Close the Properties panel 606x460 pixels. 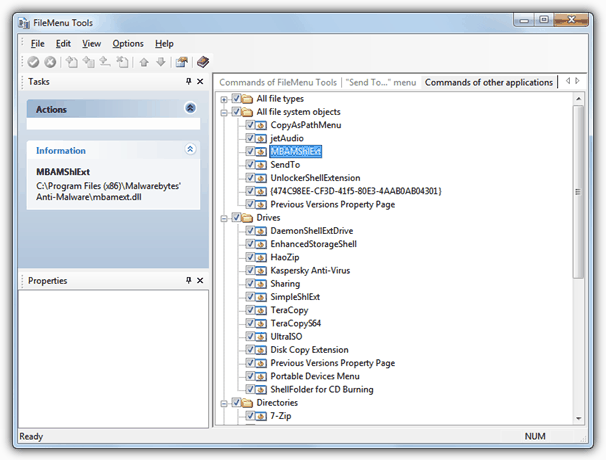[x=200, y=280]
